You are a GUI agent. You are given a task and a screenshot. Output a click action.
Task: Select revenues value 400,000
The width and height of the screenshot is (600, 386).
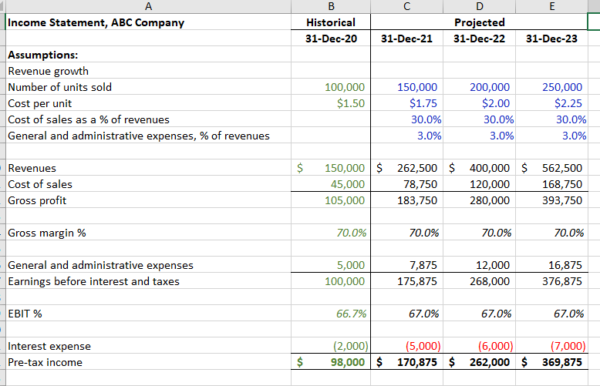pos(479,168)
